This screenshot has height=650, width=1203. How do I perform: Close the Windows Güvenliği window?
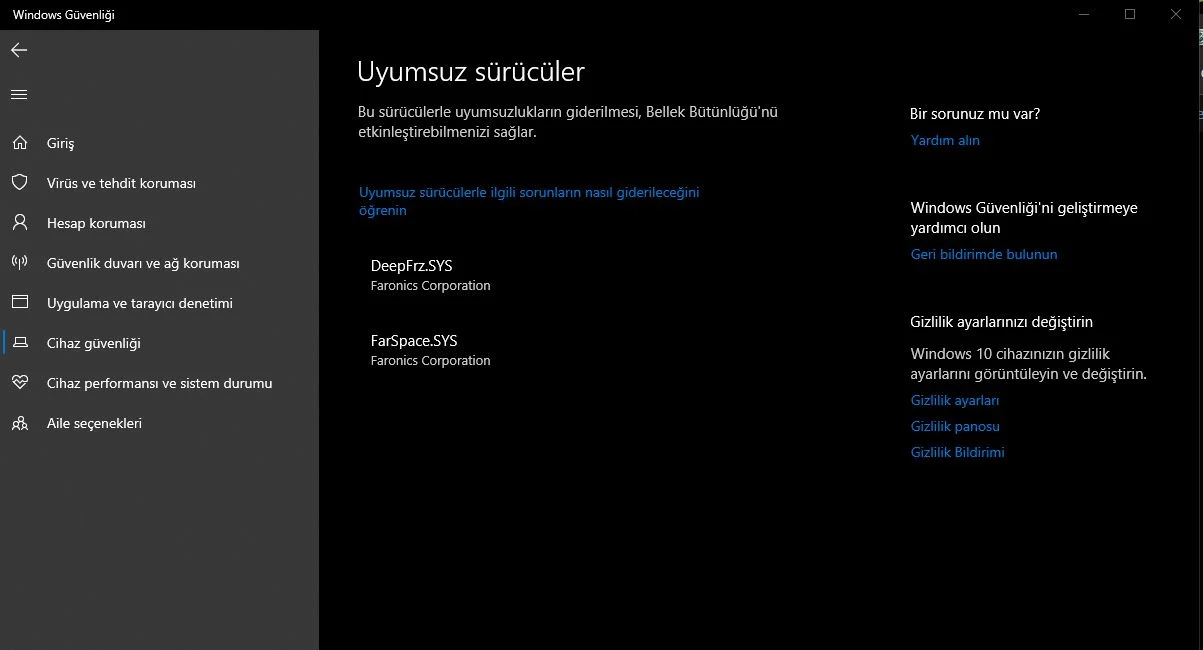tap(1176, 14)
